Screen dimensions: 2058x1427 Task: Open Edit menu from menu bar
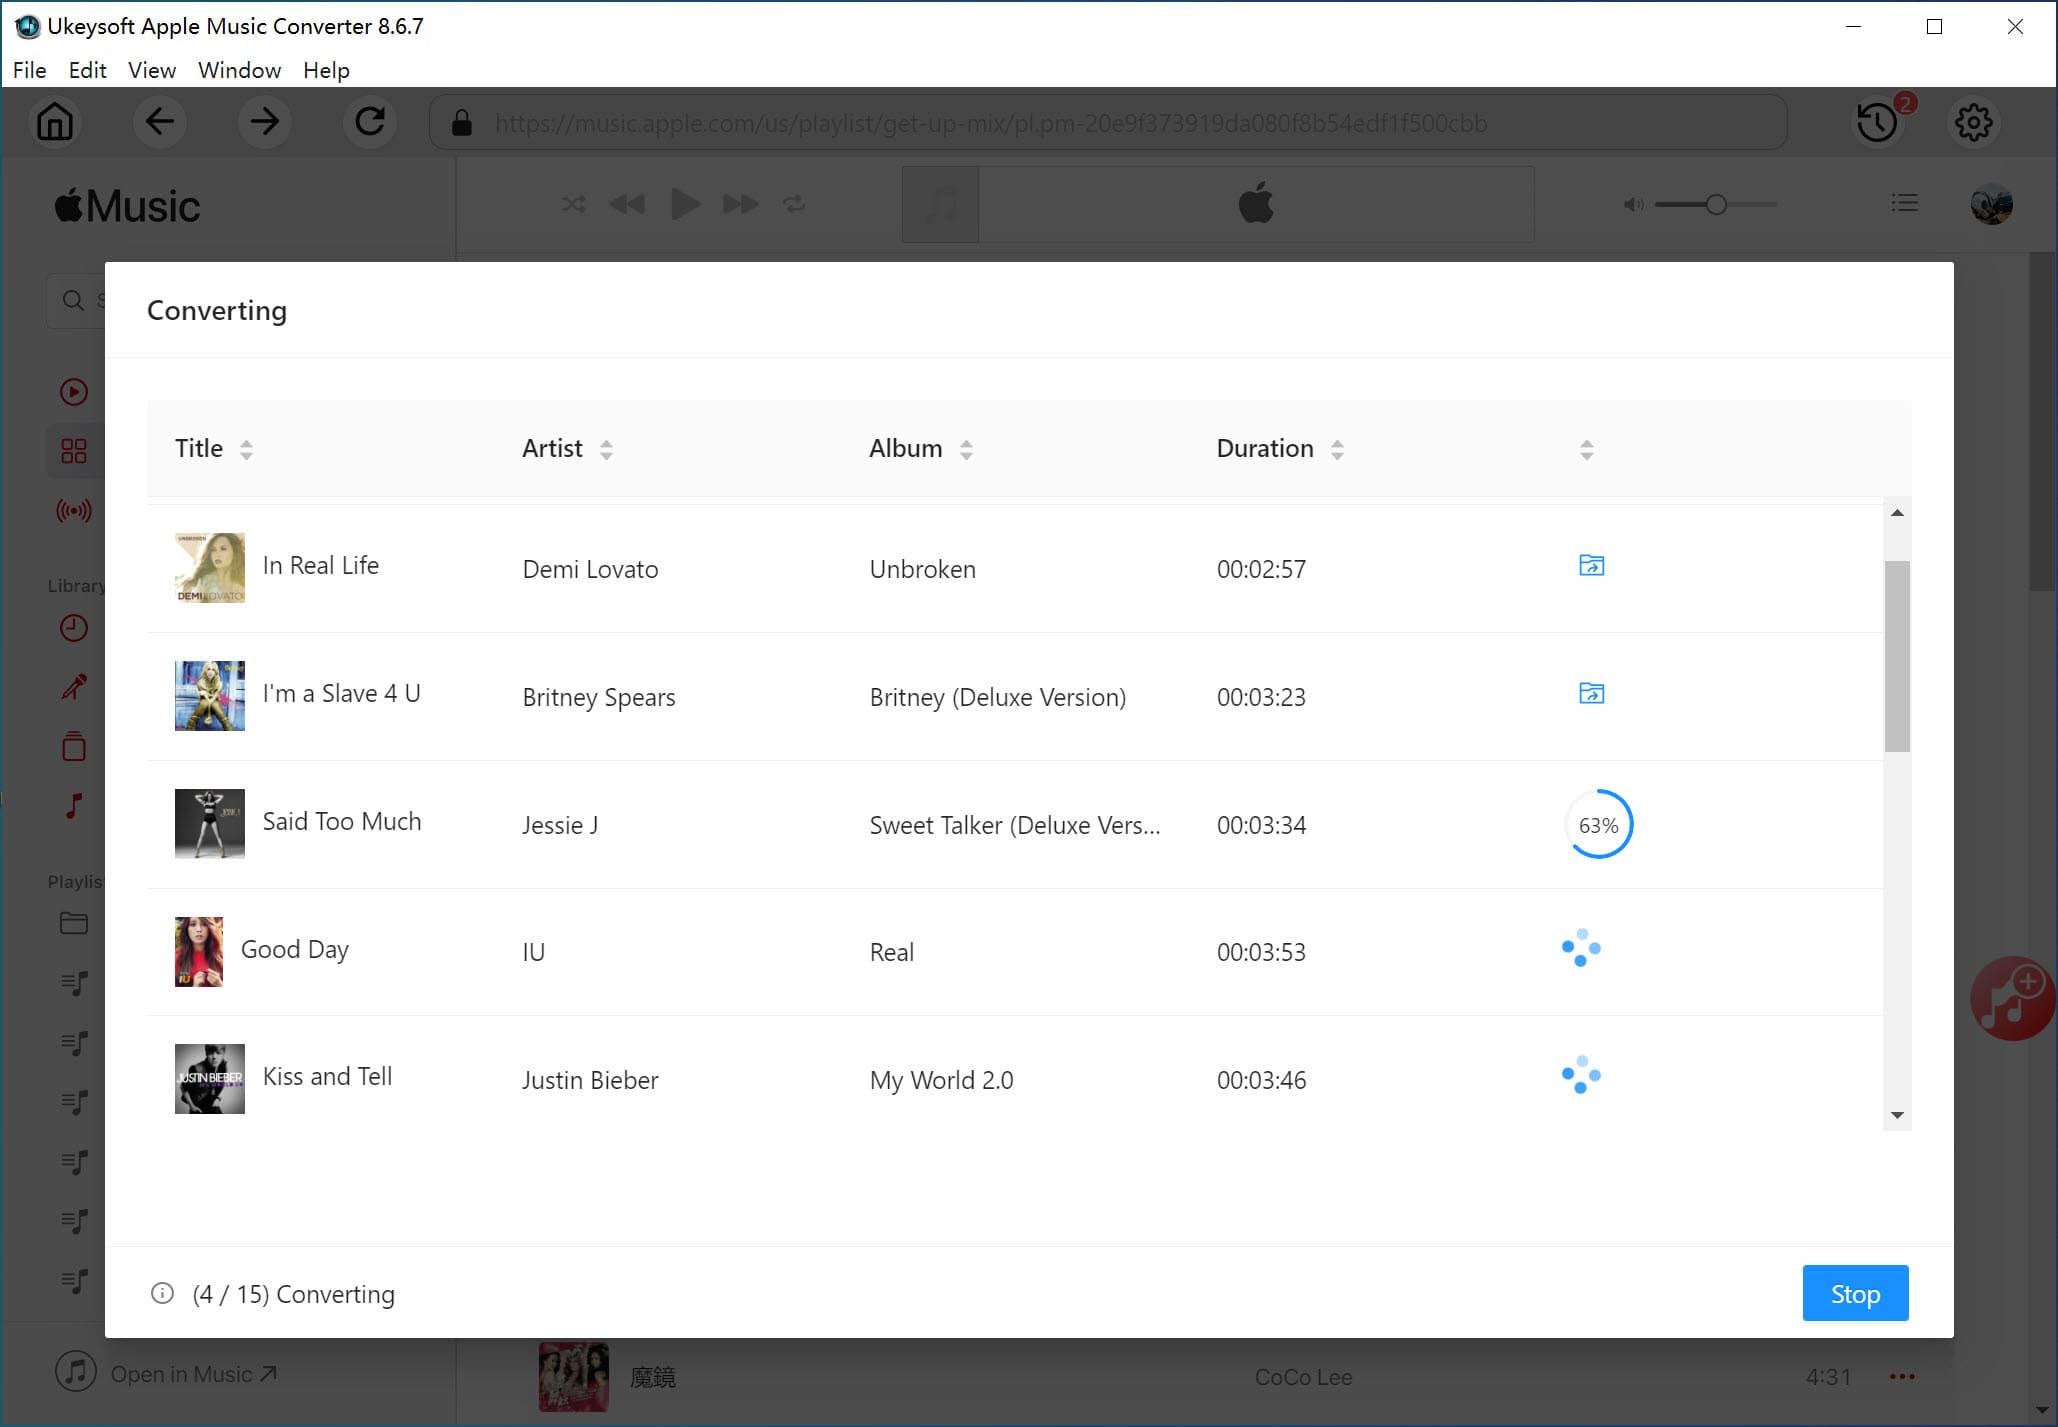tap(88, 70)
